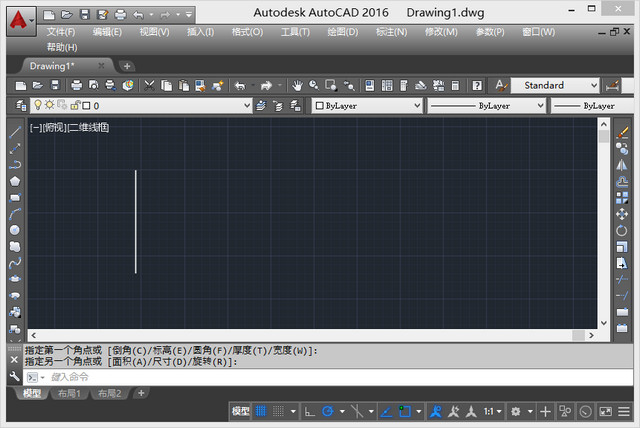
Task: Click the Cut scissors icon
Action: (x=149, y=85)
